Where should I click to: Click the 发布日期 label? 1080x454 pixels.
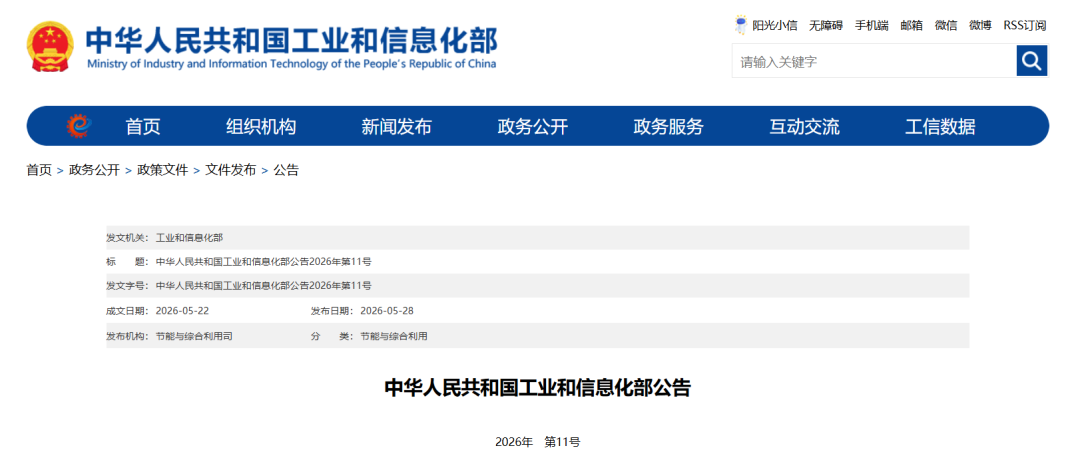click(x=332, y=311)
